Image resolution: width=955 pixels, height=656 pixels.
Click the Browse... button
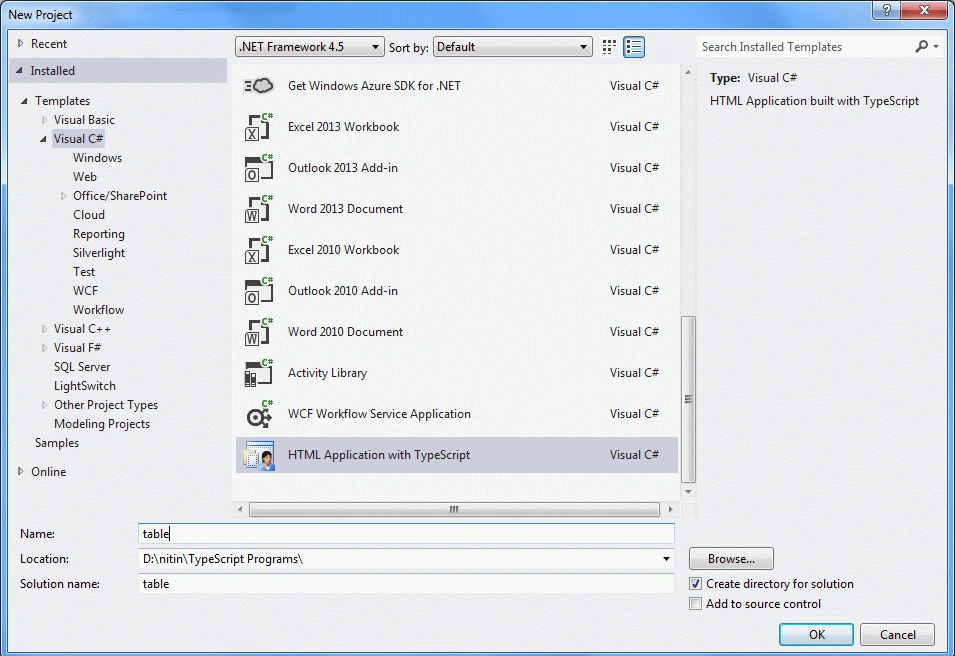(x=731, y=559)
